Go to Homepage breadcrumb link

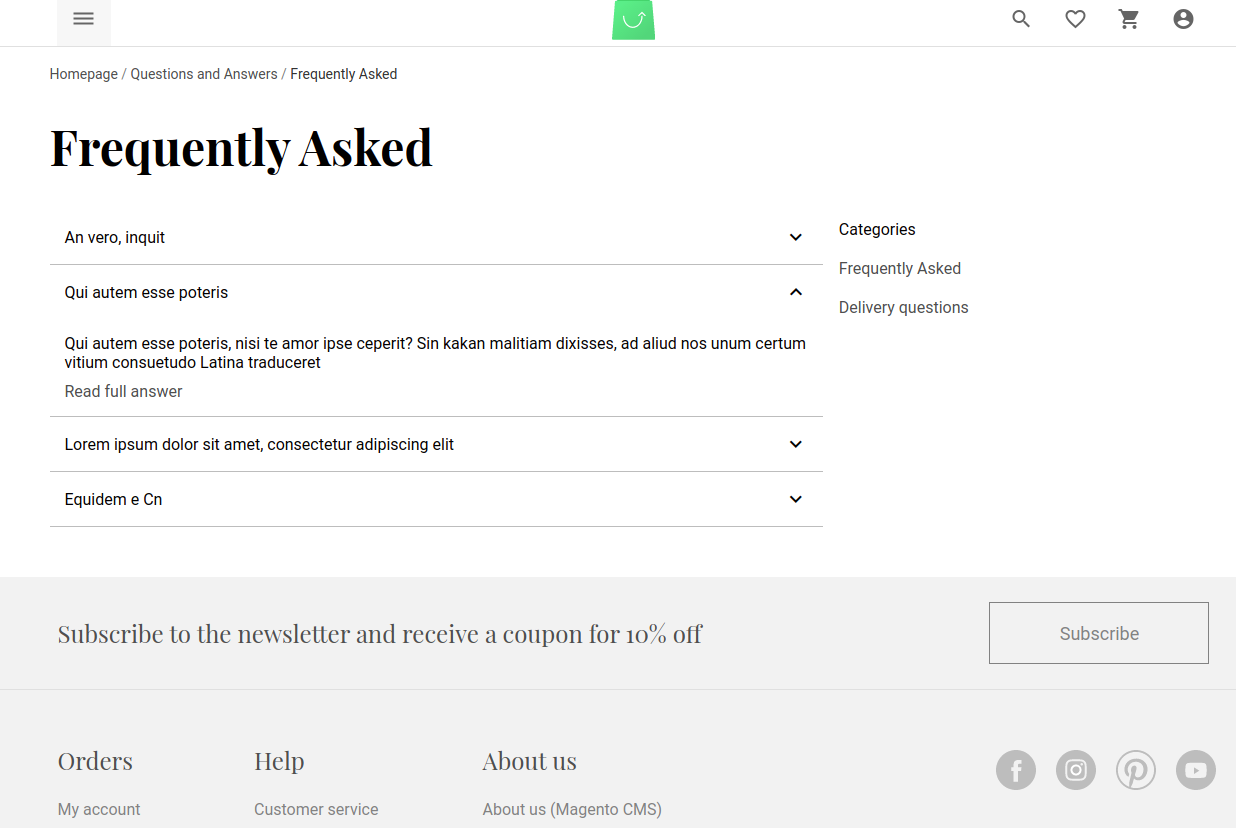pos(84,74)
